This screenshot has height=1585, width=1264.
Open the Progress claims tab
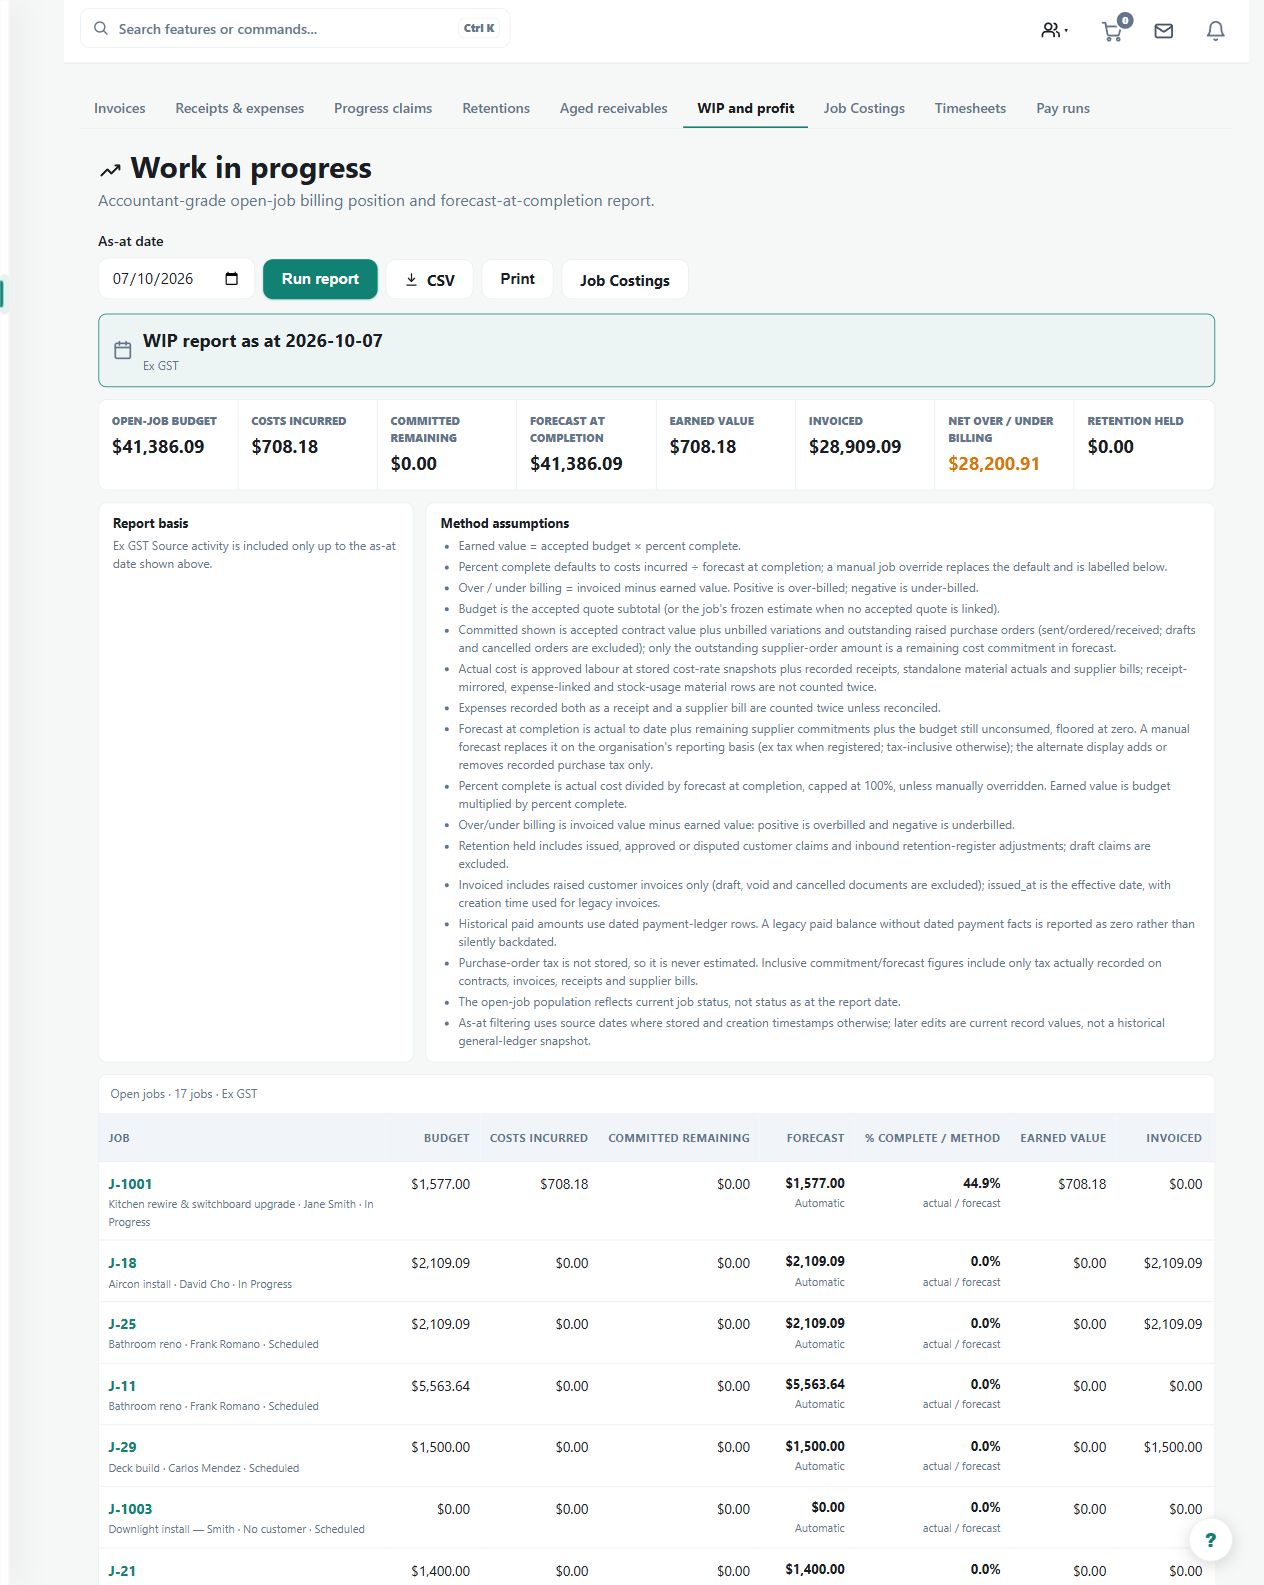click(383, 108)
